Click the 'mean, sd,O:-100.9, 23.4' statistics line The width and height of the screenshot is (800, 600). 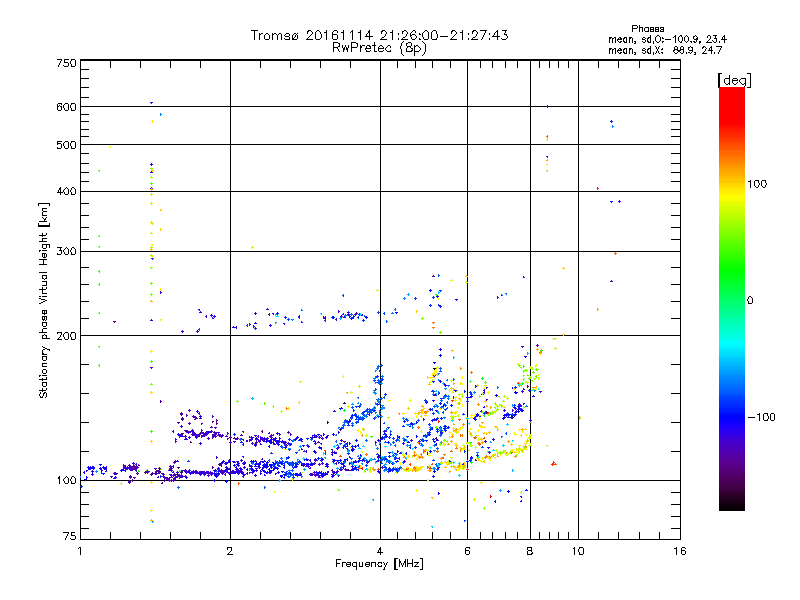point(667,39)
